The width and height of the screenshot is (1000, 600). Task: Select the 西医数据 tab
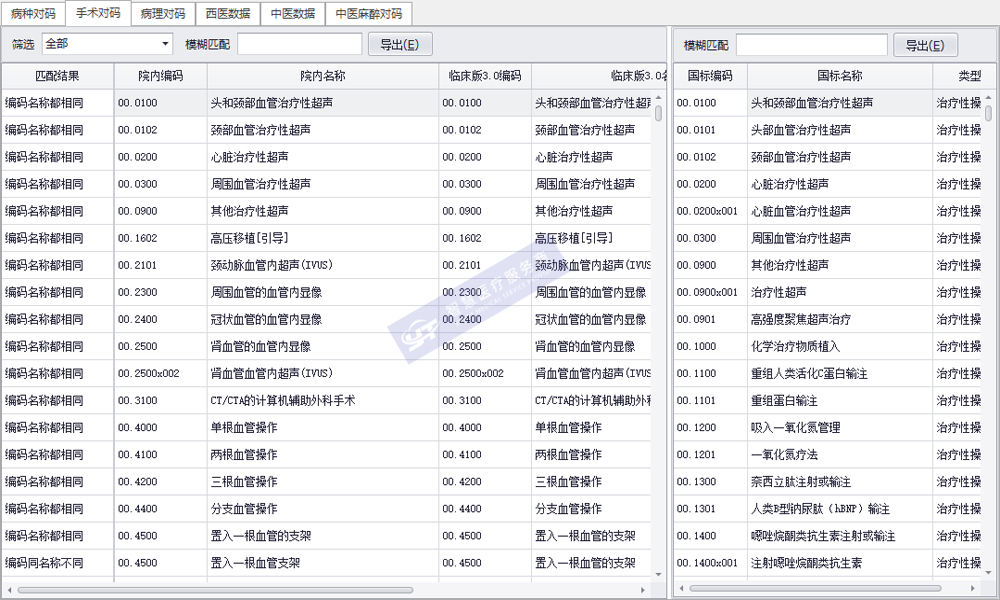point(227,14)
